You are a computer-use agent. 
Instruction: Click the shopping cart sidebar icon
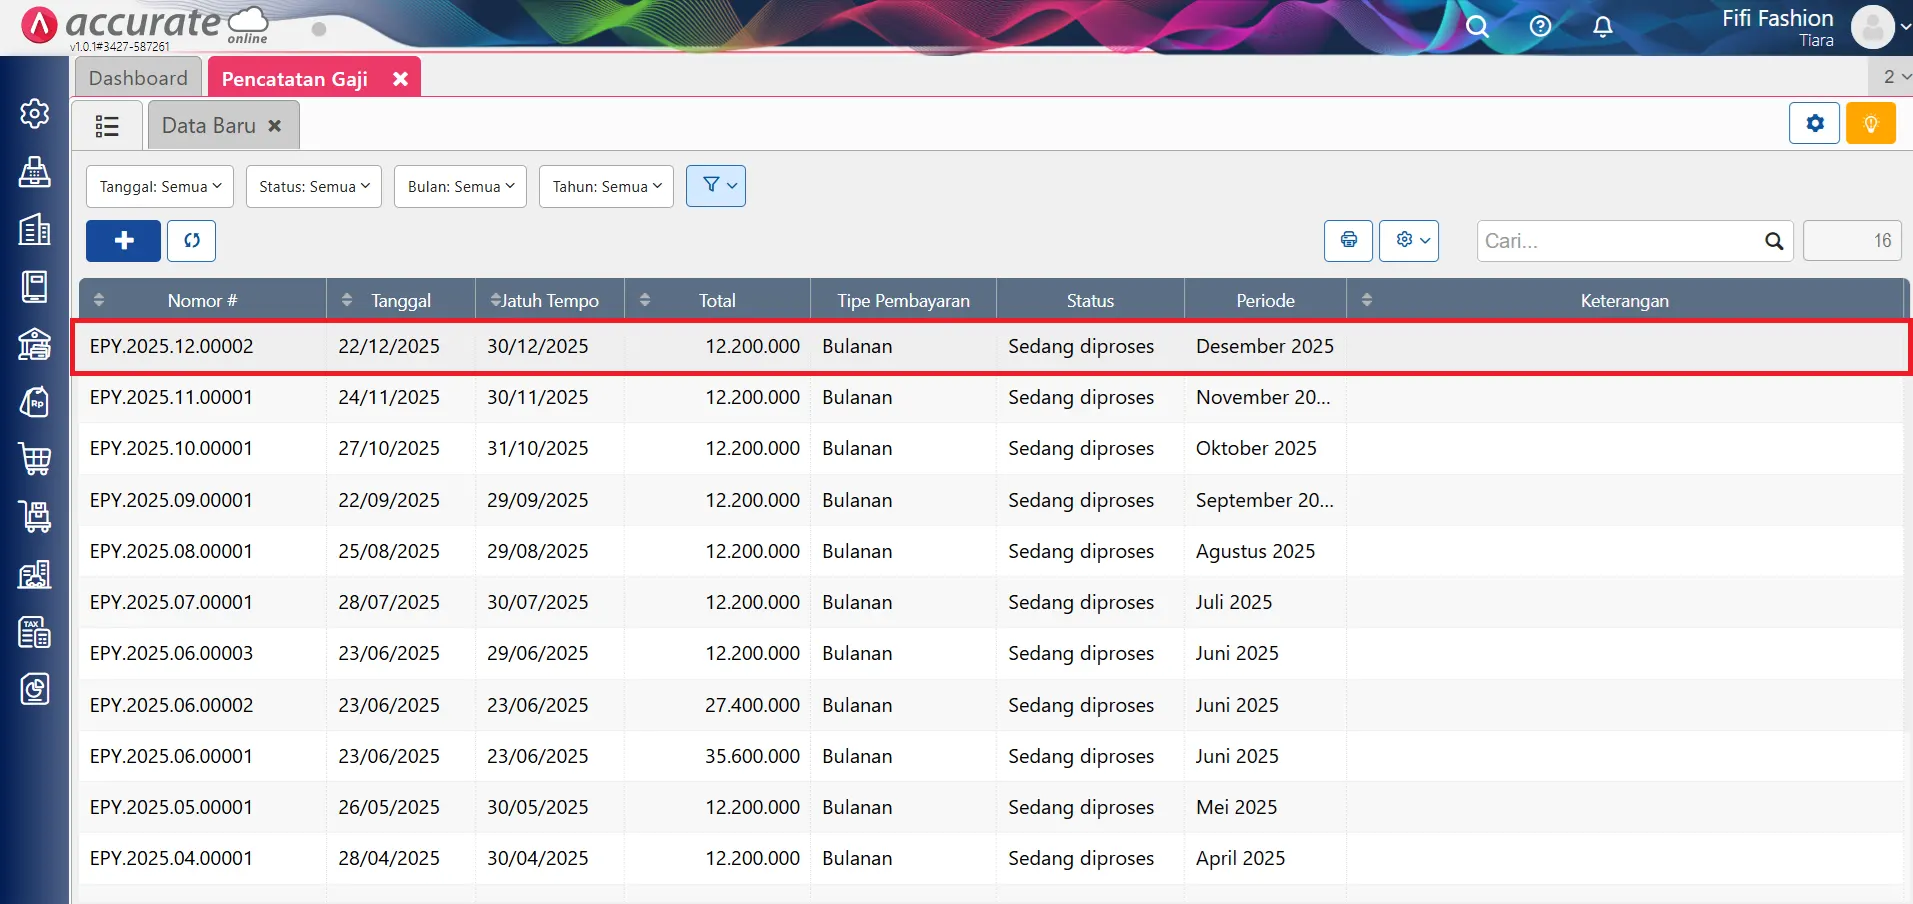click(x=35, y=459)
